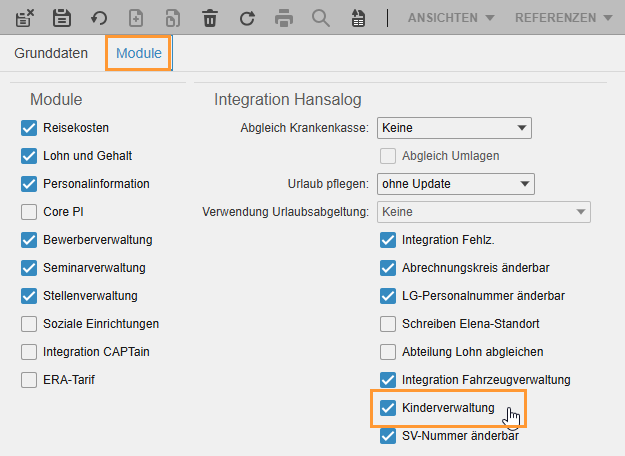Open search with the magnifier icon
625x456 pixels.
(321, 18)
